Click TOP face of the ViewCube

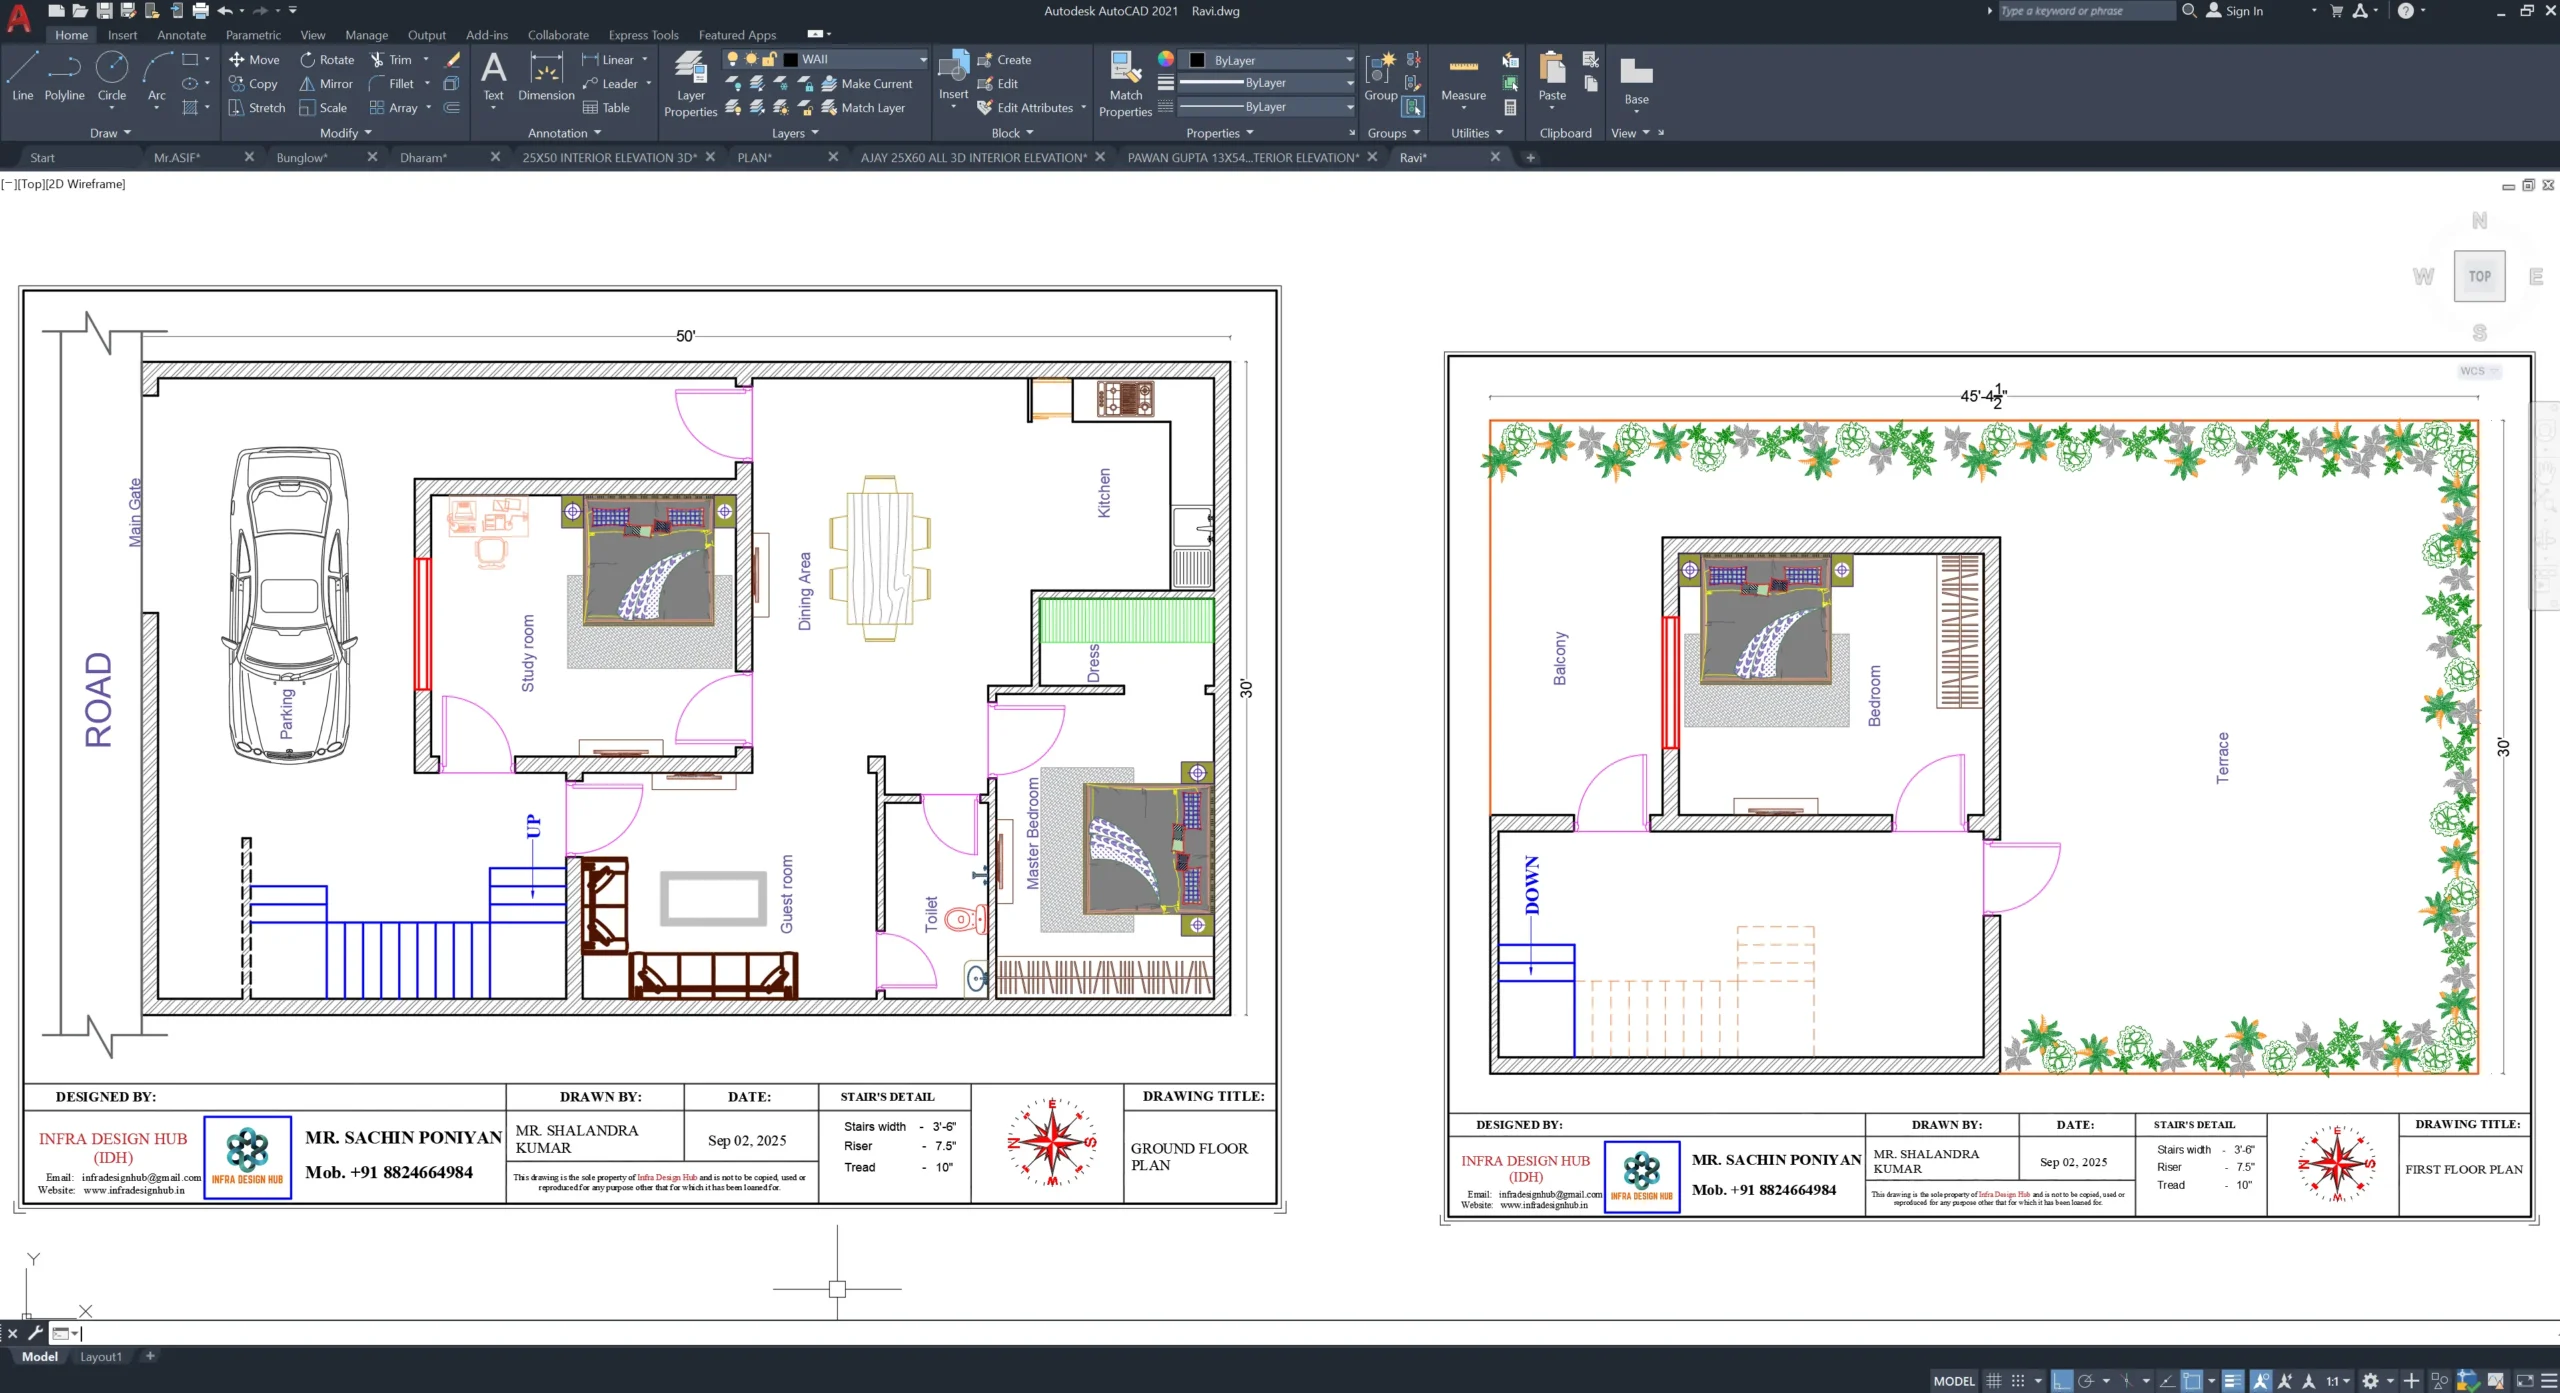(x=2479, y=277)
